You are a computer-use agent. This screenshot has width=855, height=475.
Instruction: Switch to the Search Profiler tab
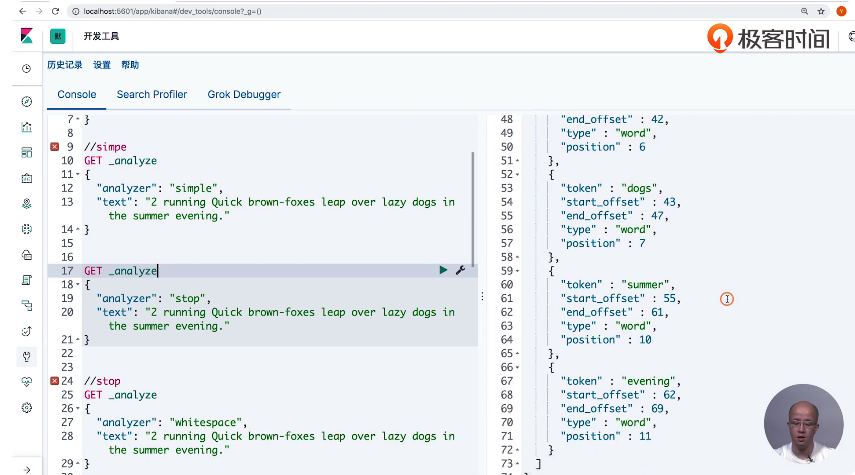pos(152,95)
